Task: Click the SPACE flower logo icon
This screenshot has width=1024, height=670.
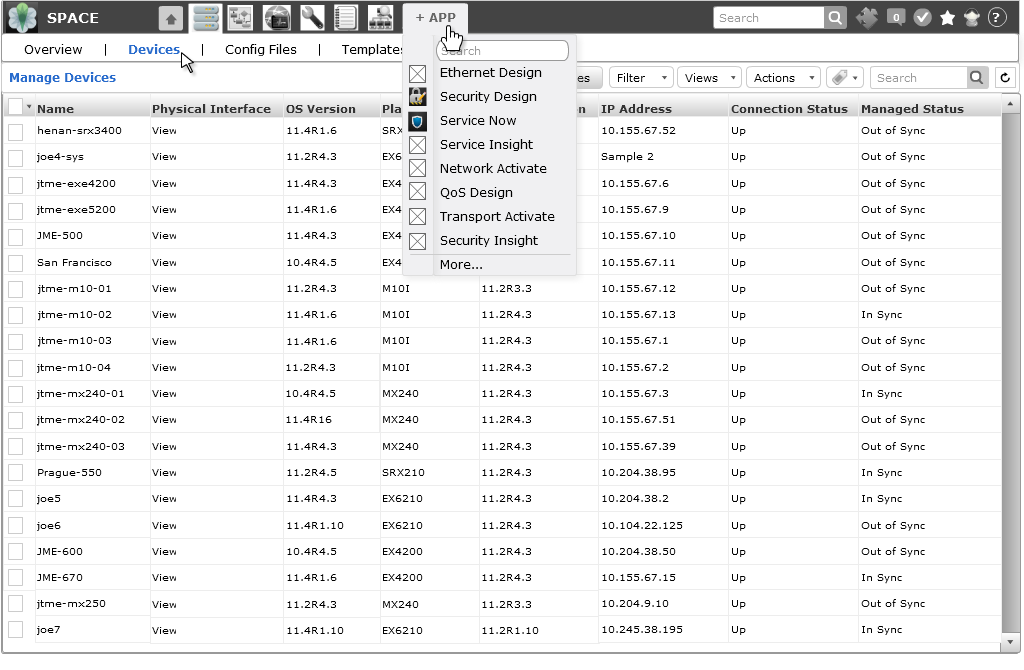Action: 22,17
